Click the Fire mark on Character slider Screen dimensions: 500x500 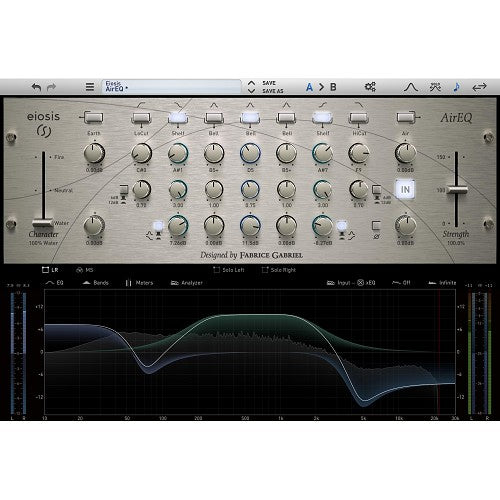(x=59, y=157)
